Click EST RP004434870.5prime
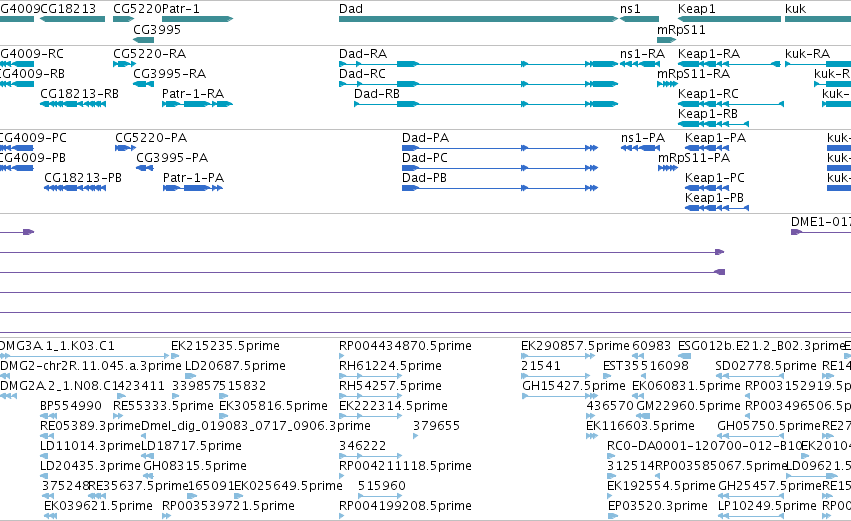The width and height of the screenshot is (851, 521). coord(405,346)
